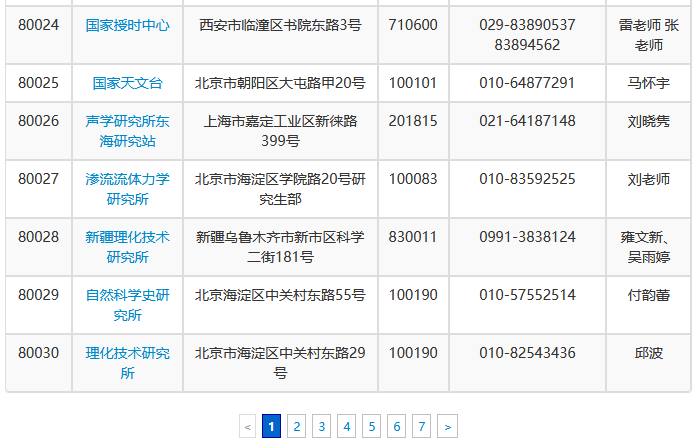Viewport: 699px width, 446px height.
Task: Click phone number 010-64877291
Action: [x=527, y=83]
